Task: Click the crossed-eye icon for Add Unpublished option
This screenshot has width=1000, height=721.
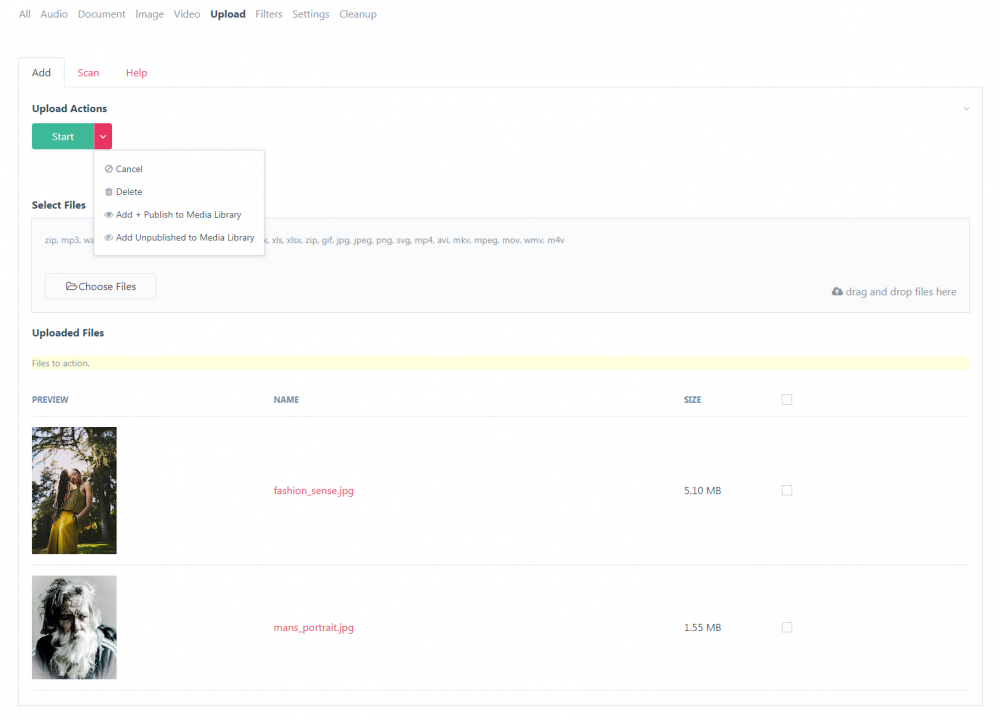Action: coord(110,237)
